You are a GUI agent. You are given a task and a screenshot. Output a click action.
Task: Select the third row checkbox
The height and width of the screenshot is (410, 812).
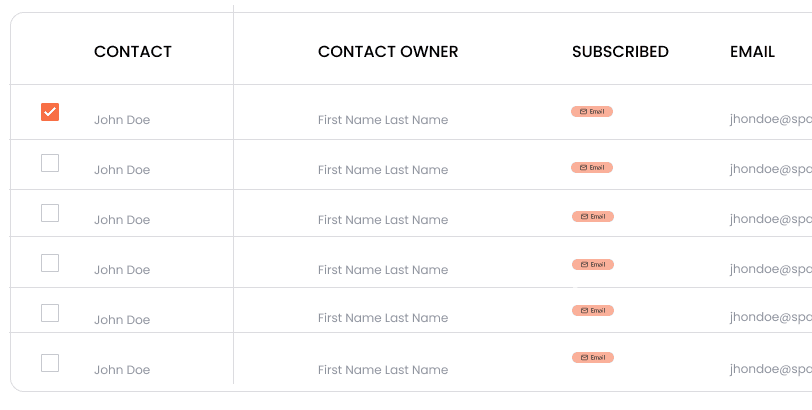click(x=50, y=213)
